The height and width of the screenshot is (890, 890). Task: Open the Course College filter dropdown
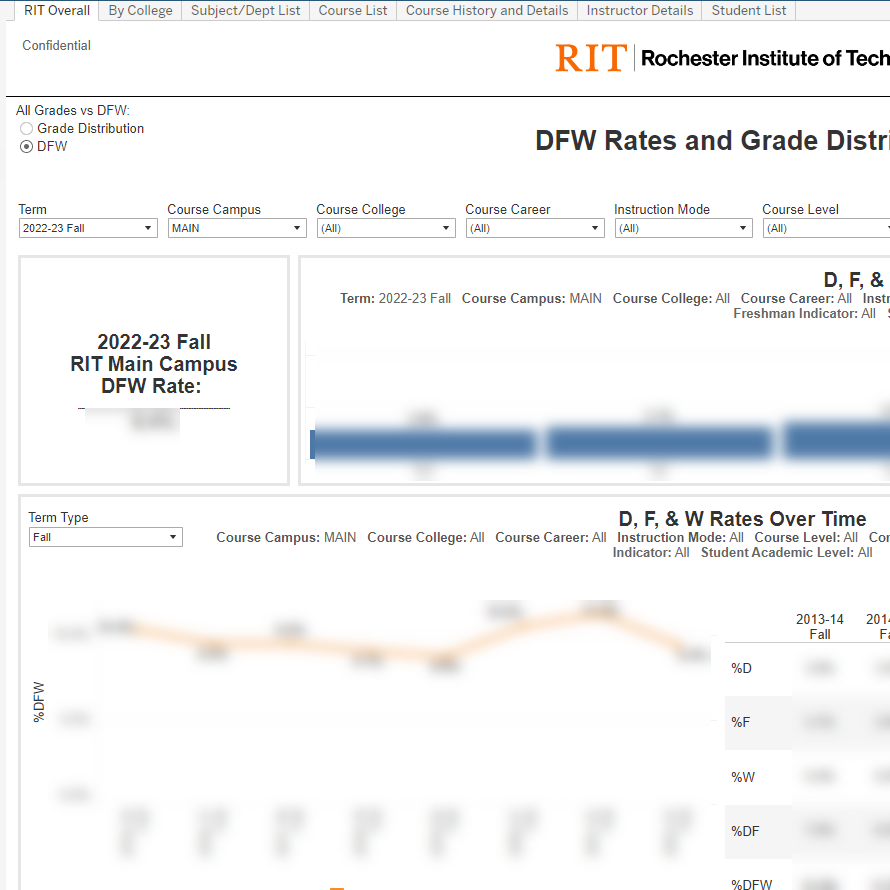[x=386, y=228]
